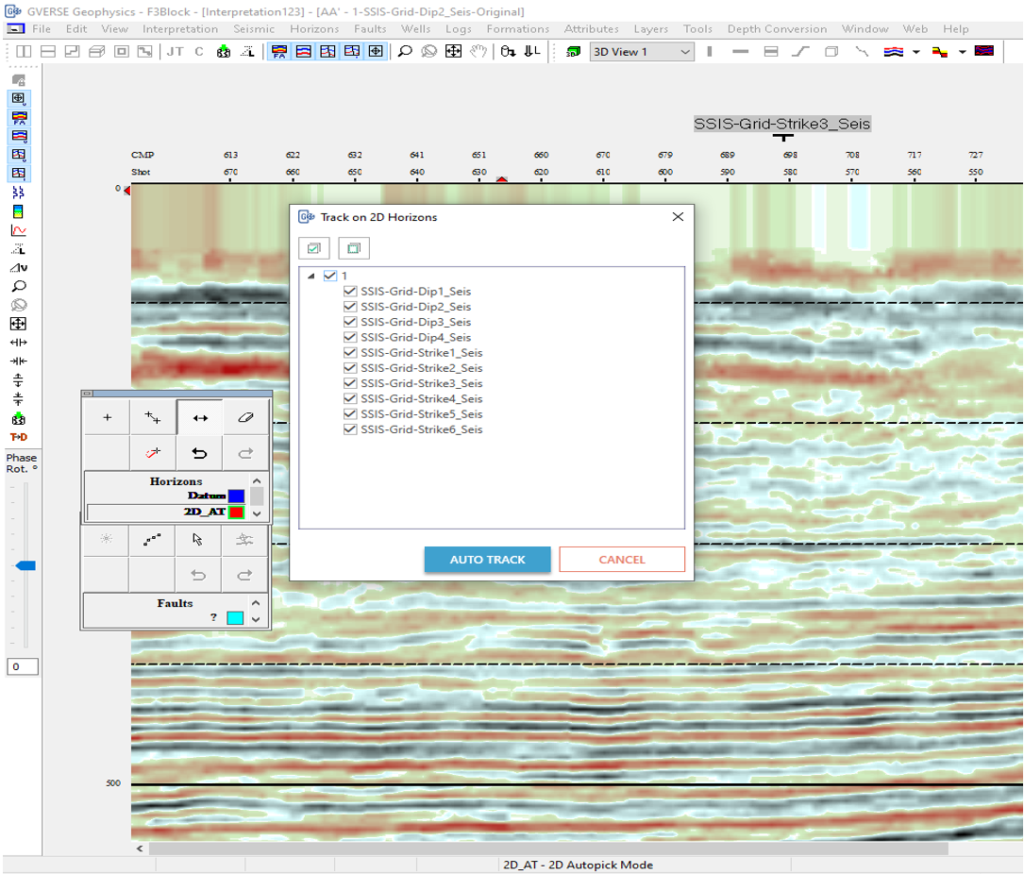Click the undo arrow in the Horizons toolbar panel
The height and width of the screenshot is (874, 1024).
pyautogui.click(x=199, y=453)
